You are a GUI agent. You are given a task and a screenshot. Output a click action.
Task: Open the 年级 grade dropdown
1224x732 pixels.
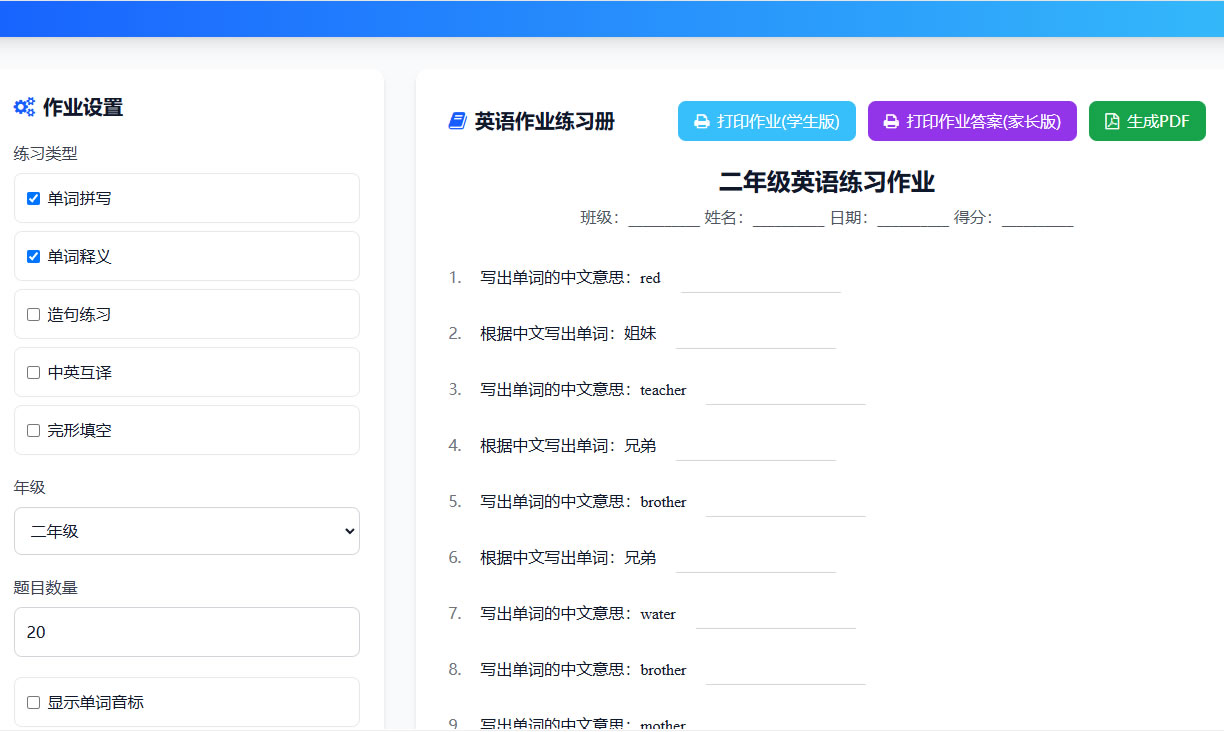pos(186,531)
